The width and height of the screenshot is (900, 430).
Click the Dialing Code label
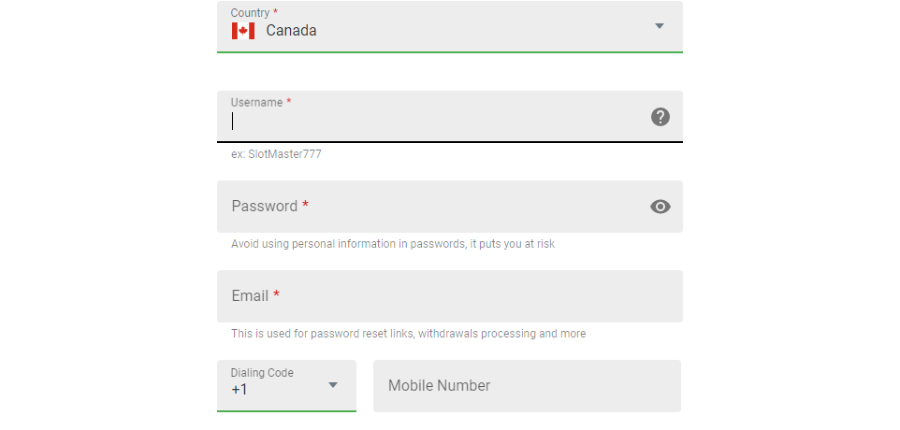coord(262,373)
